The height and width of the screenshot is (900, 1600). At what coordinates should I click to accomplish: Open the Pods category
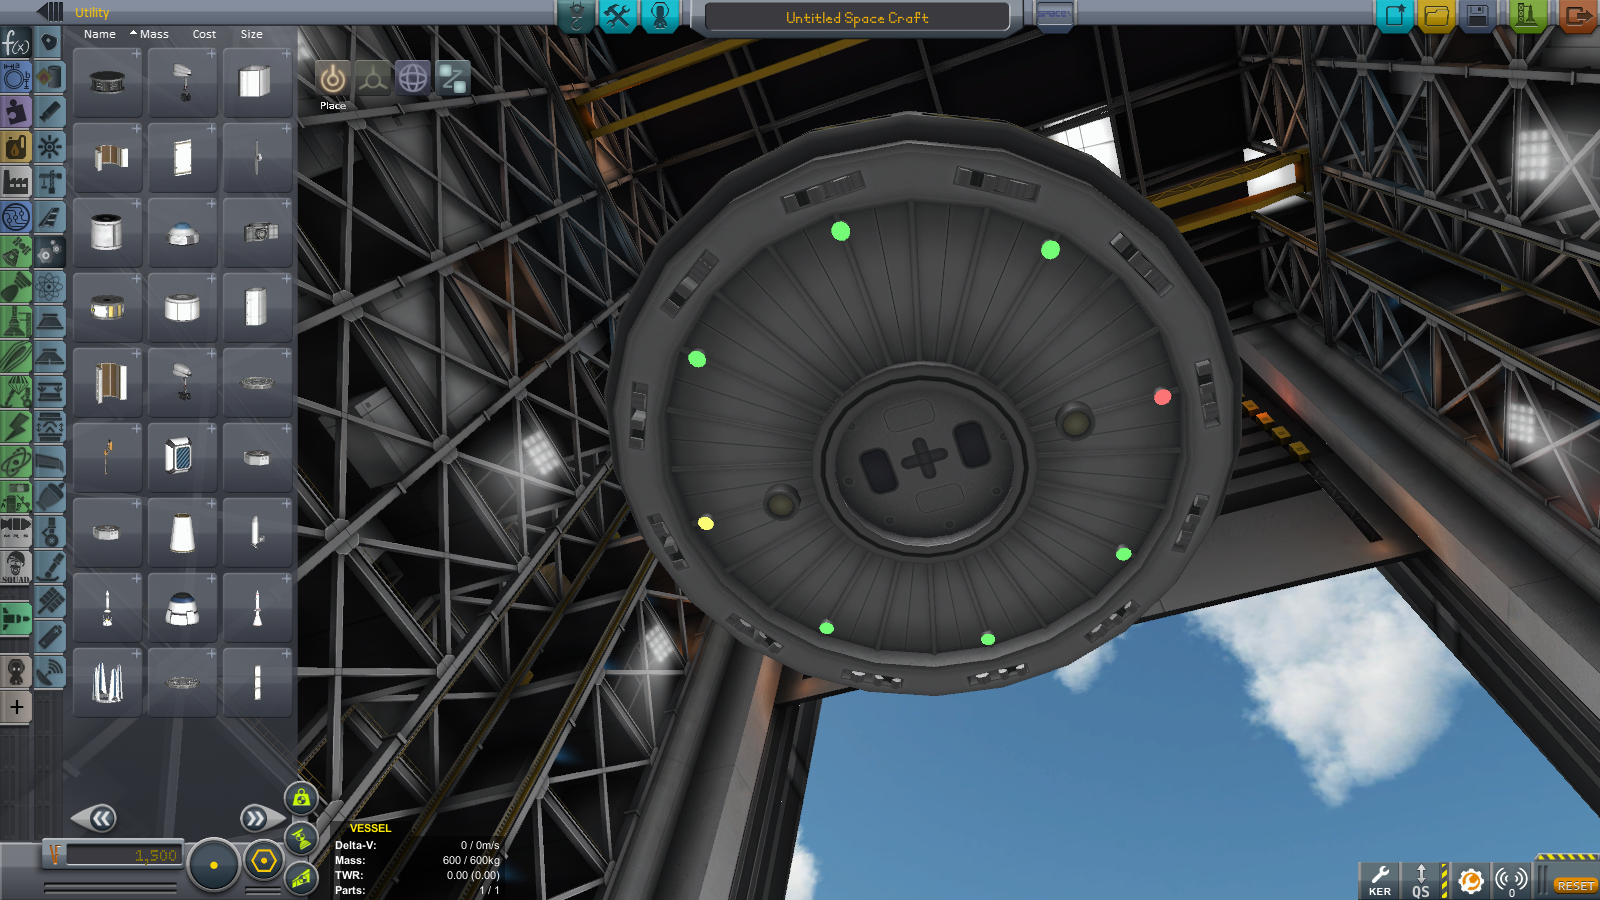pos(50,42)
